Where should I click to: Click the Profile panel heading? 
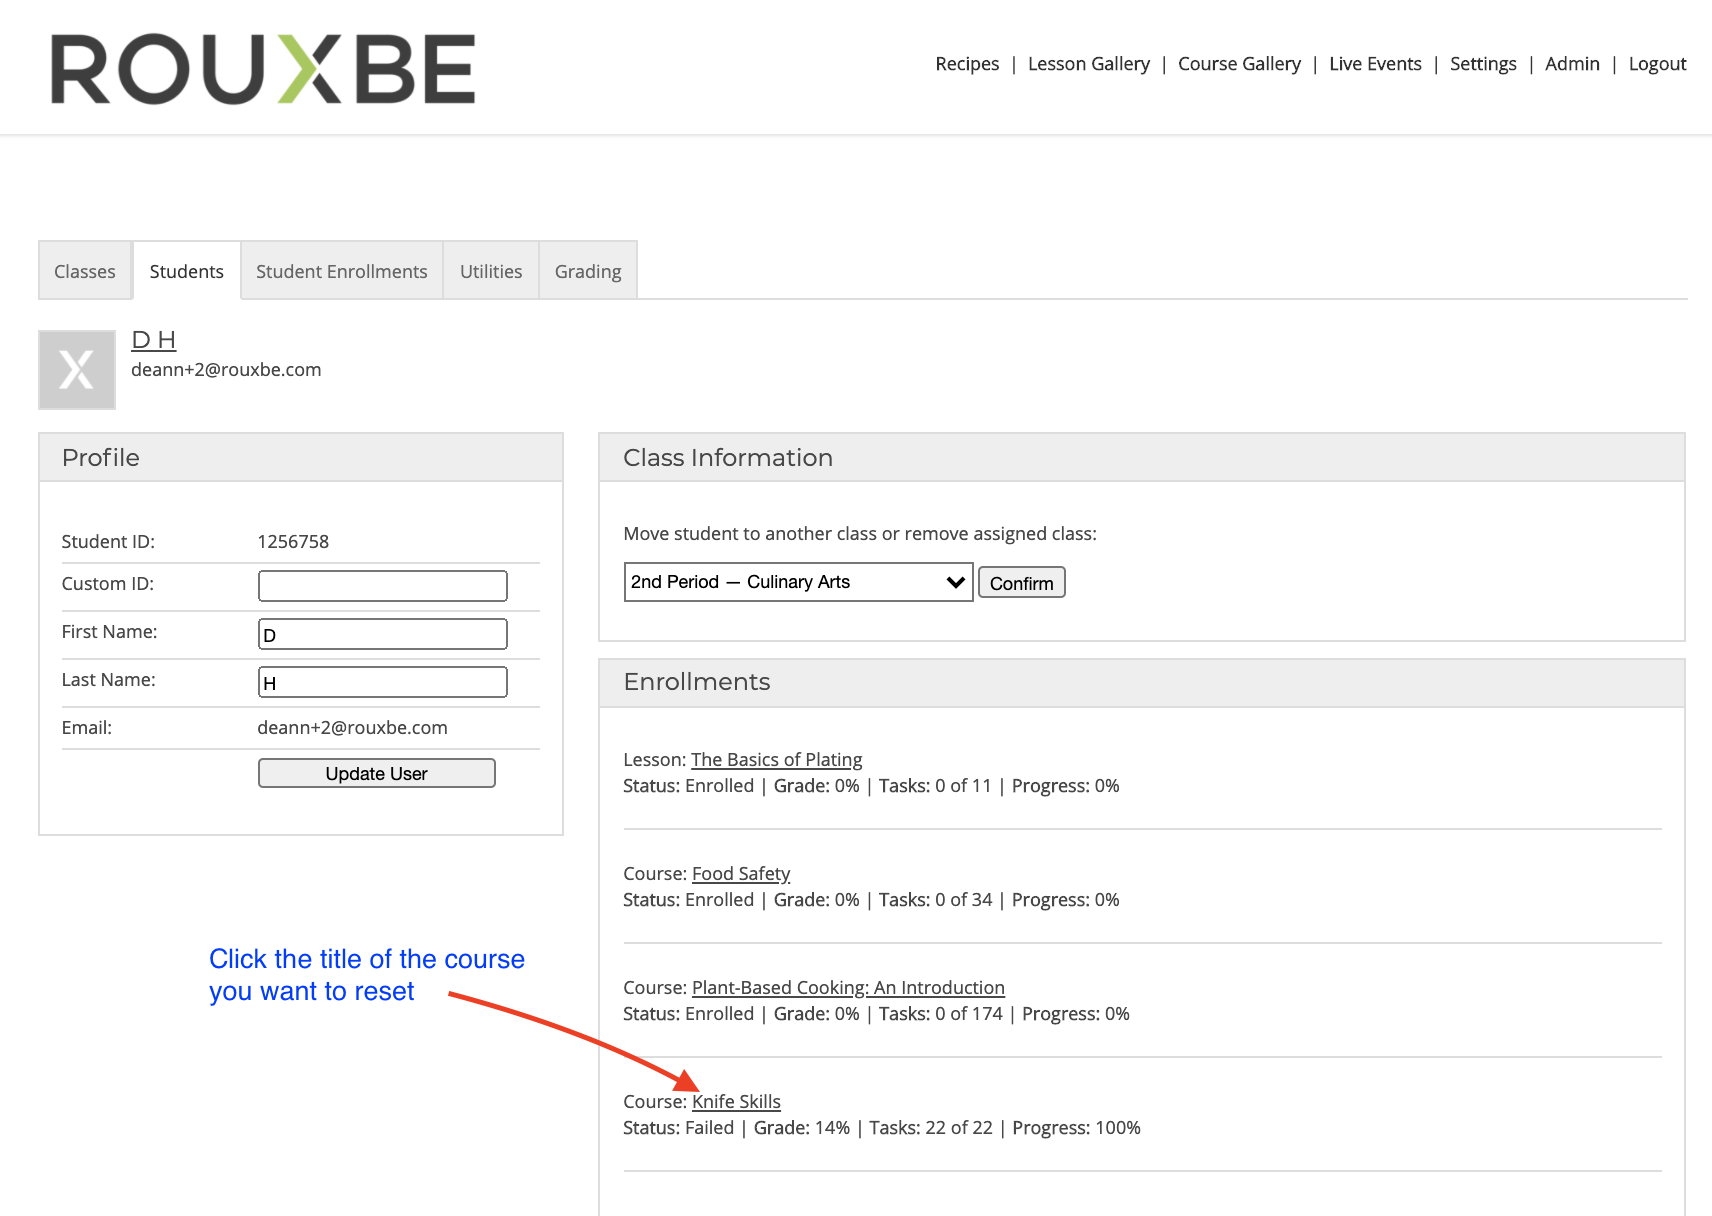pyautogui.click(x=101, y=458)
